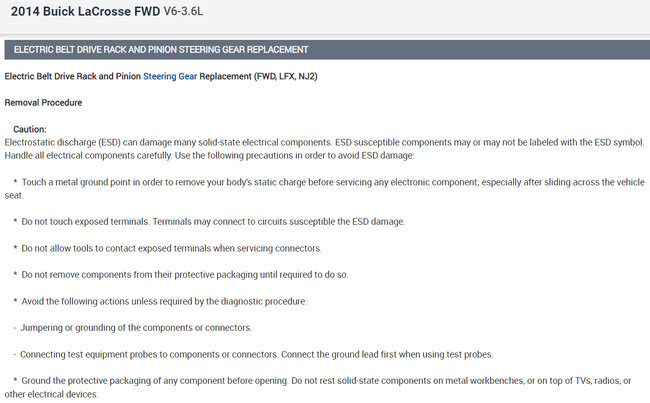Click the Removal Procedure heading

(43, 102)
